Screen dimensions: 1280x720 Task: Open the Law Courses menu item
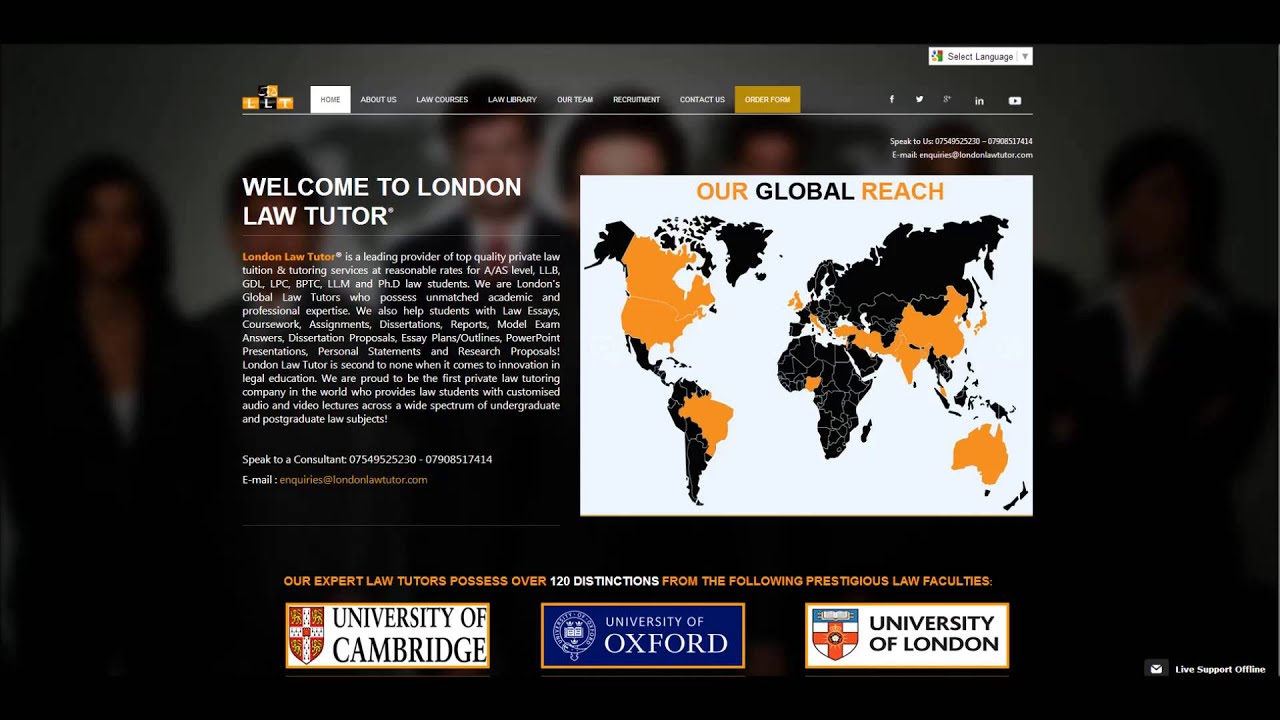[442, 100]
